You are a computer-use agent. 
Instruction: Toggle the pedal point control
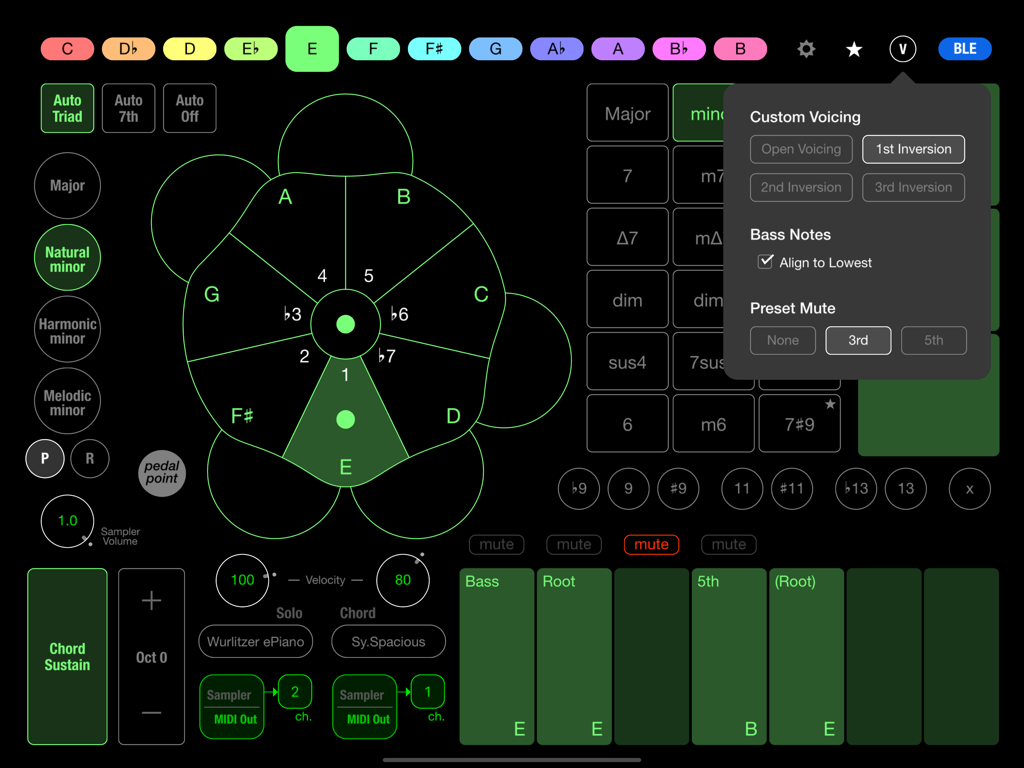click(x=161, y=473)
